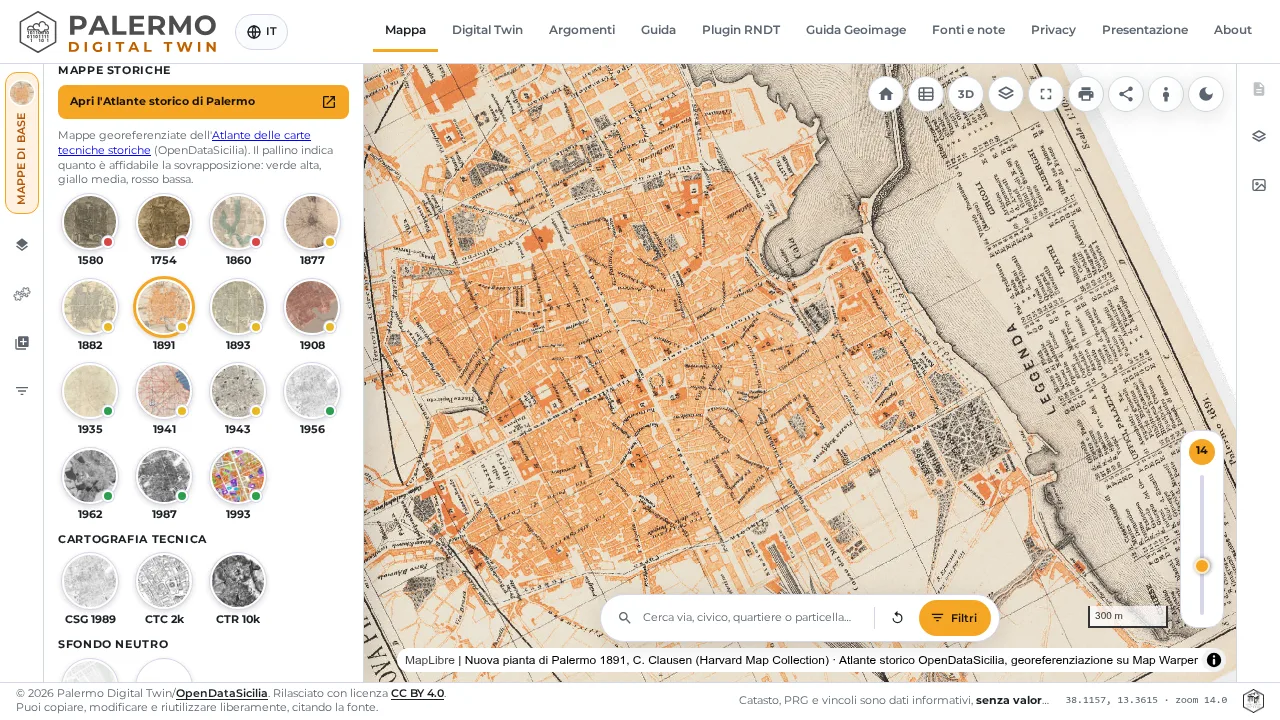1280x720 pixels.
Task: Switch map to 3D view
Action: (966, 94)
